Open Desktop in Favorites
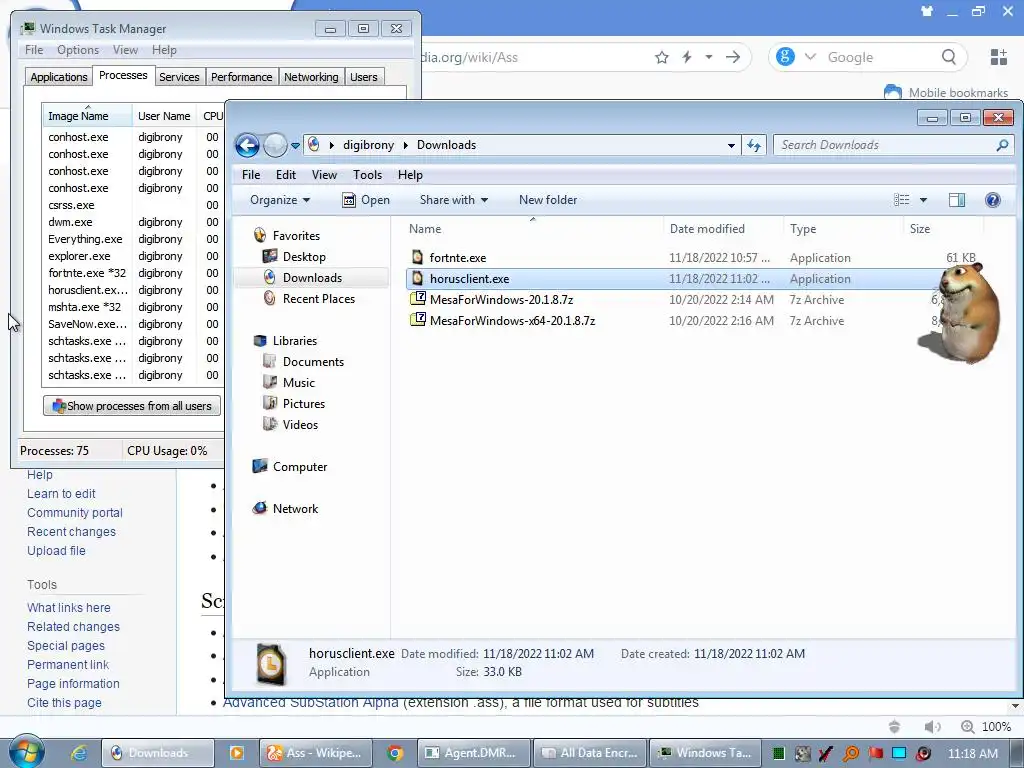 304,257
